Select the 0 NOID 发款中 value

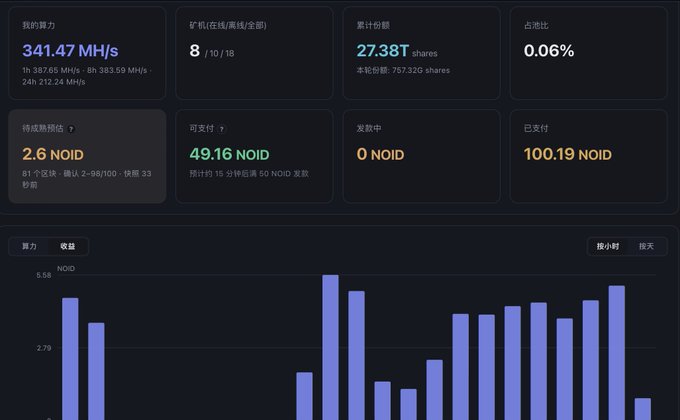point(380,154)
